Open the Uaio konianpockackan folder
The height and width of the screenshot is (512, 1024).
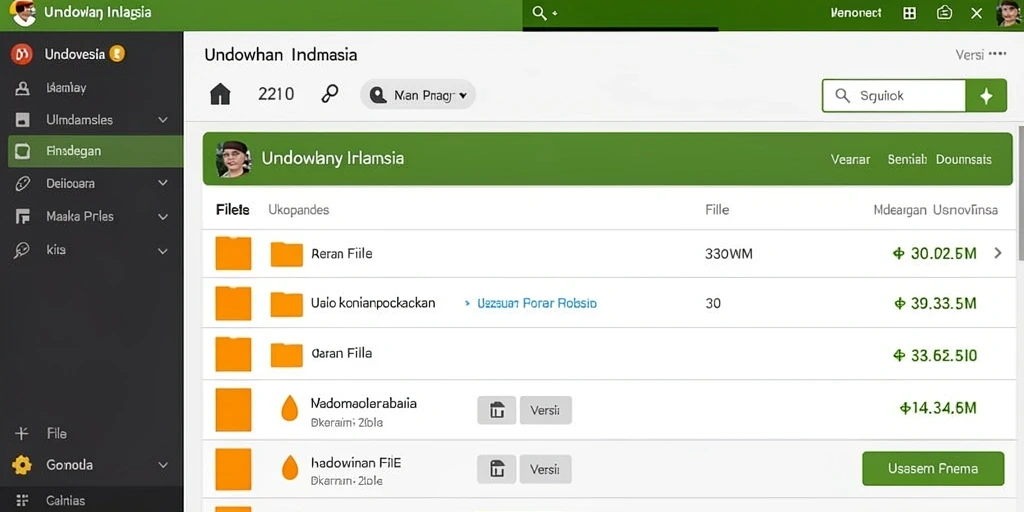click(374, 303)
